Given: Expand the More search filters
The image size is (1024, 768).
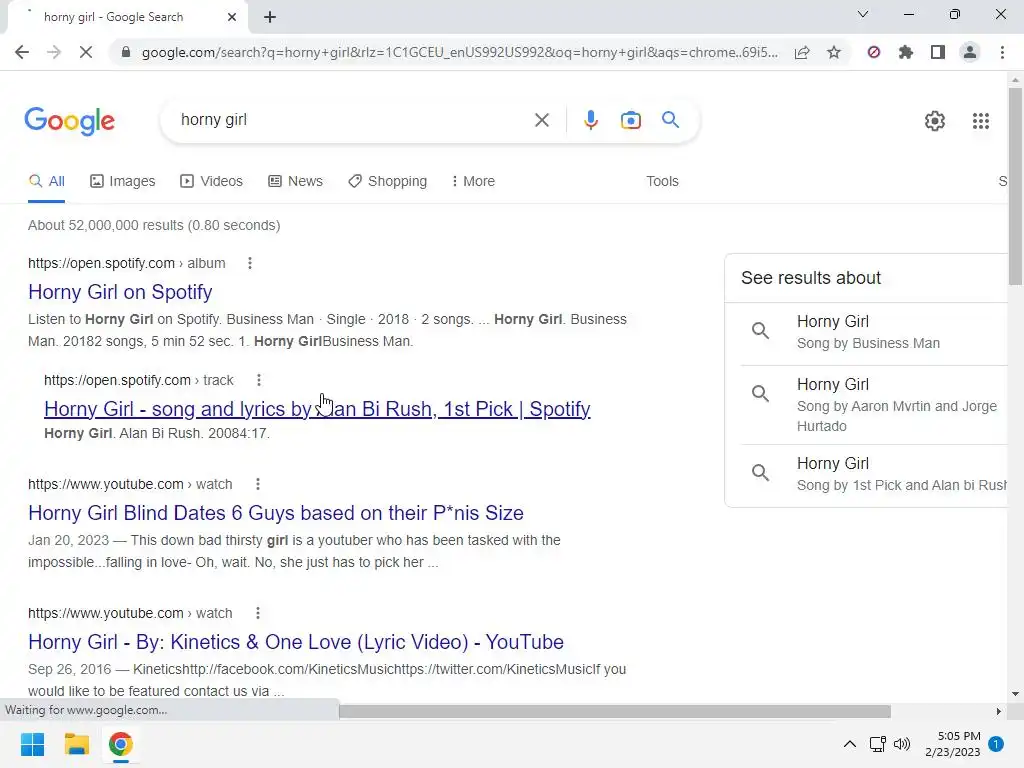Looking at the screenshot, I should [473, 181].
